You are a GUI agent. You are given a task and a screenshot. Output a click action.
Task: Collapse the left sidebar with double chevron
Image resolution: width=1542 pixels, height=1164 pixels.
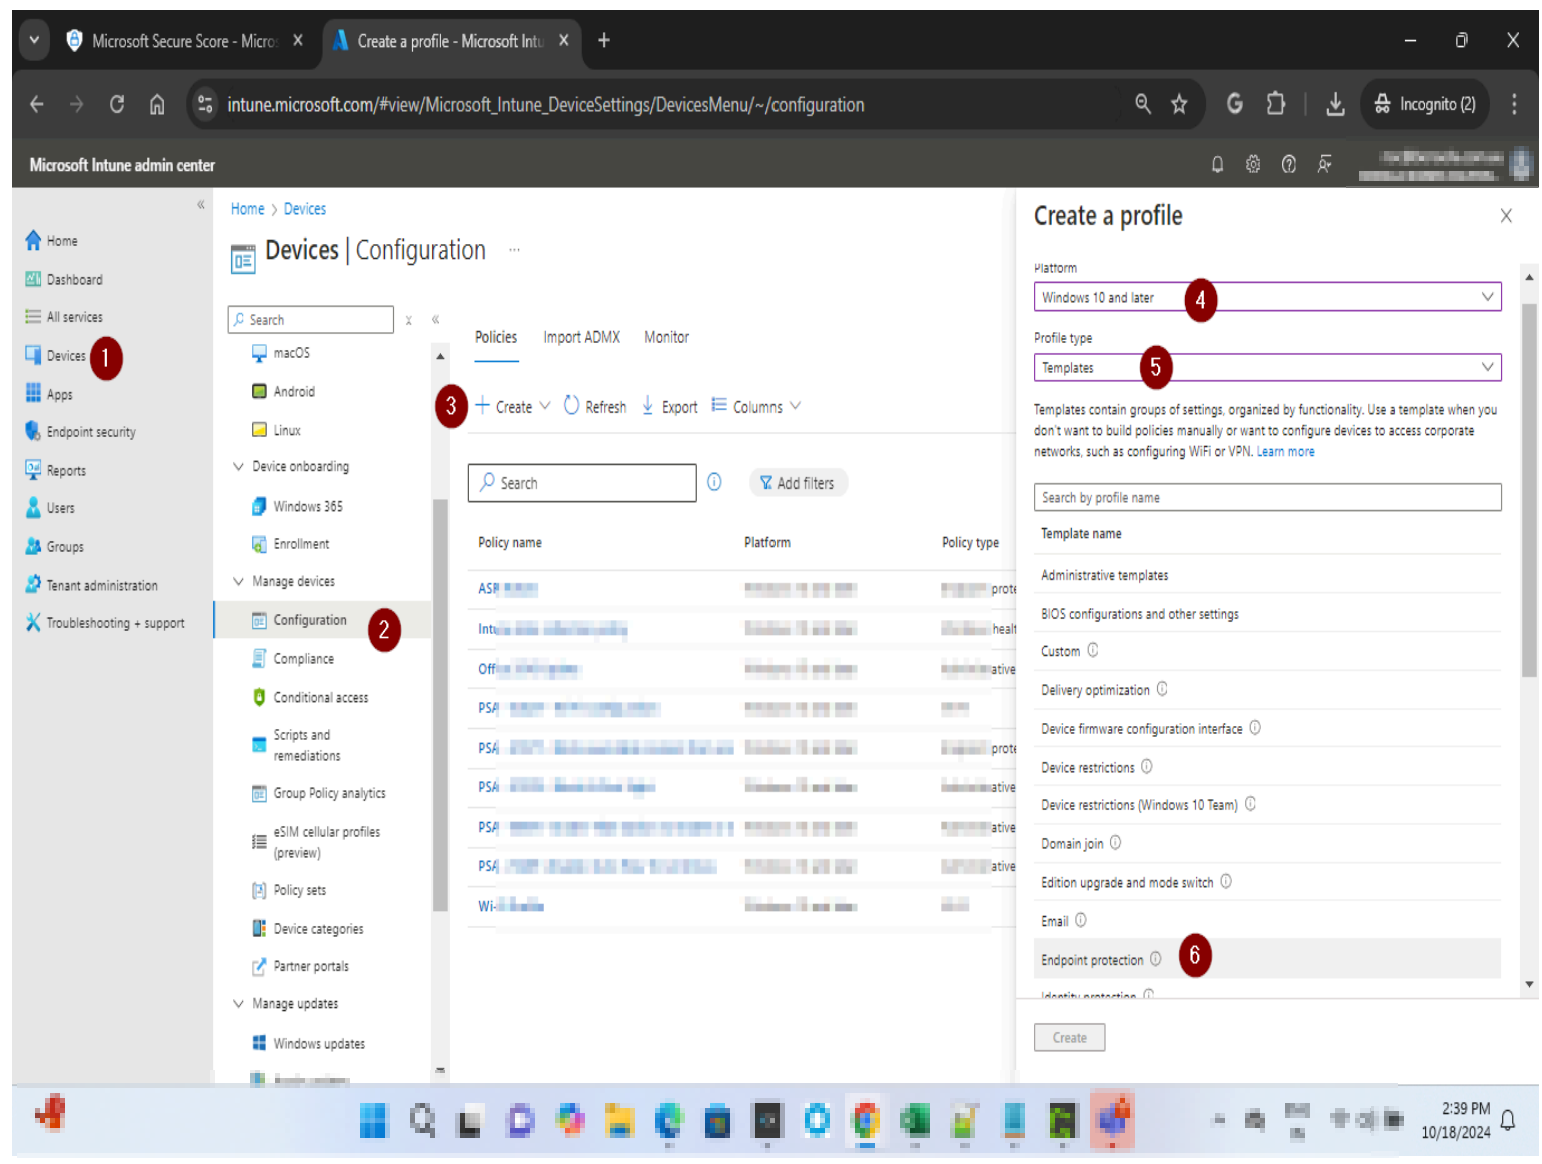pos(201,205)
